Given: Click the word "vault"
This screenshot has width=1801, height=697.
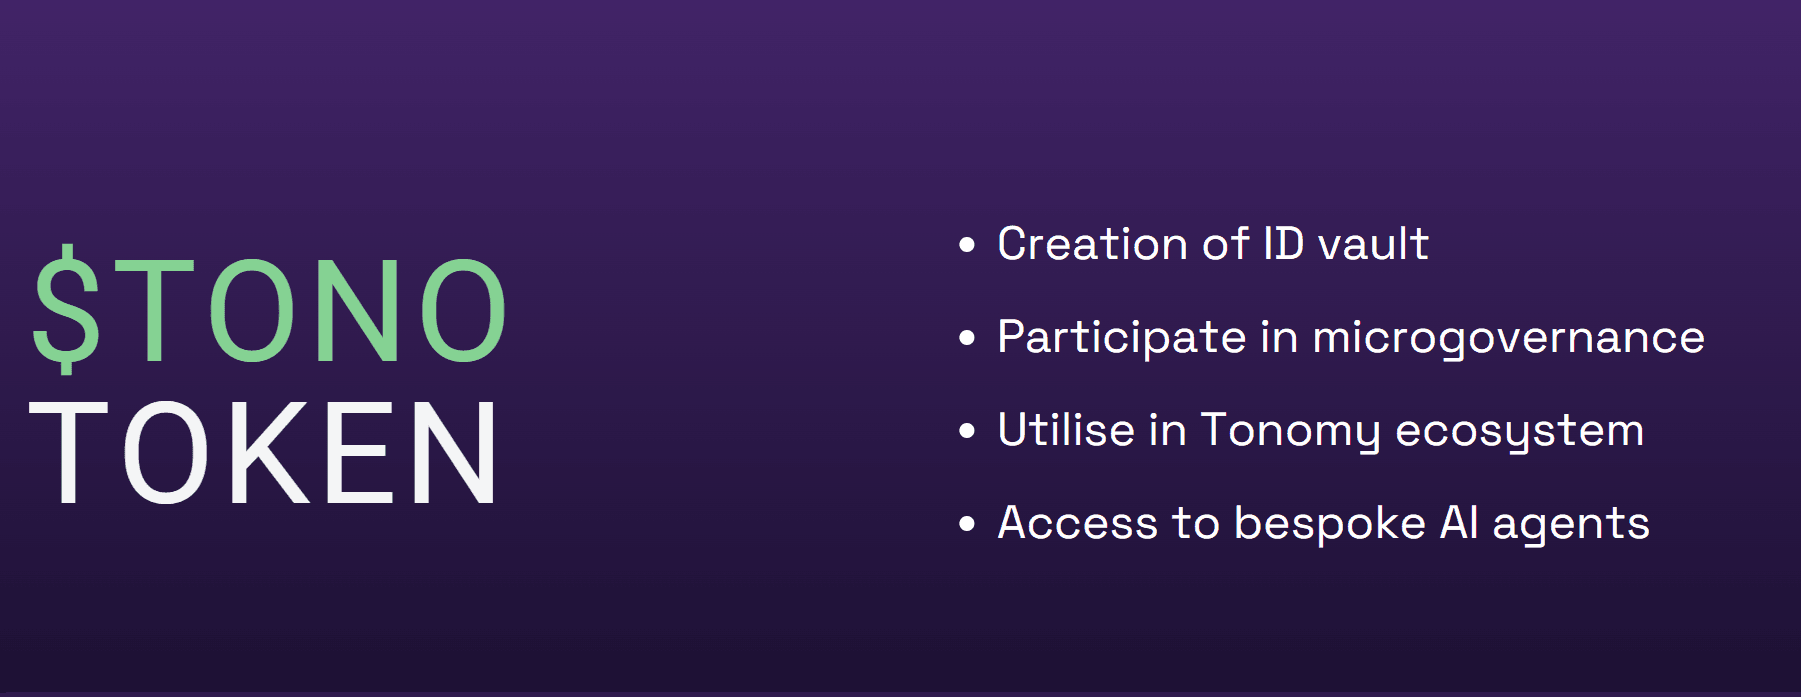Looking at the screenshot, I should point(1373,245).
